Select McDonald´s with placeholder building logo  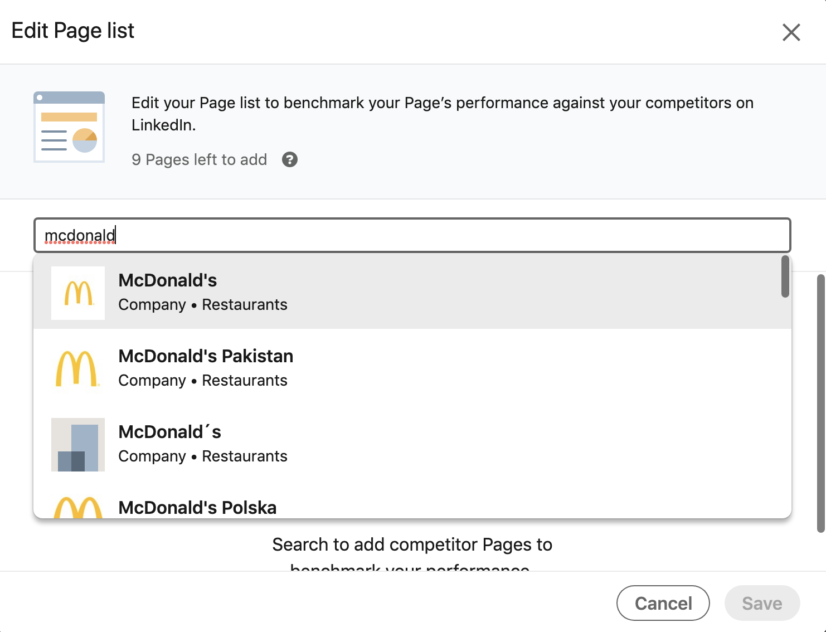point(412,444)
